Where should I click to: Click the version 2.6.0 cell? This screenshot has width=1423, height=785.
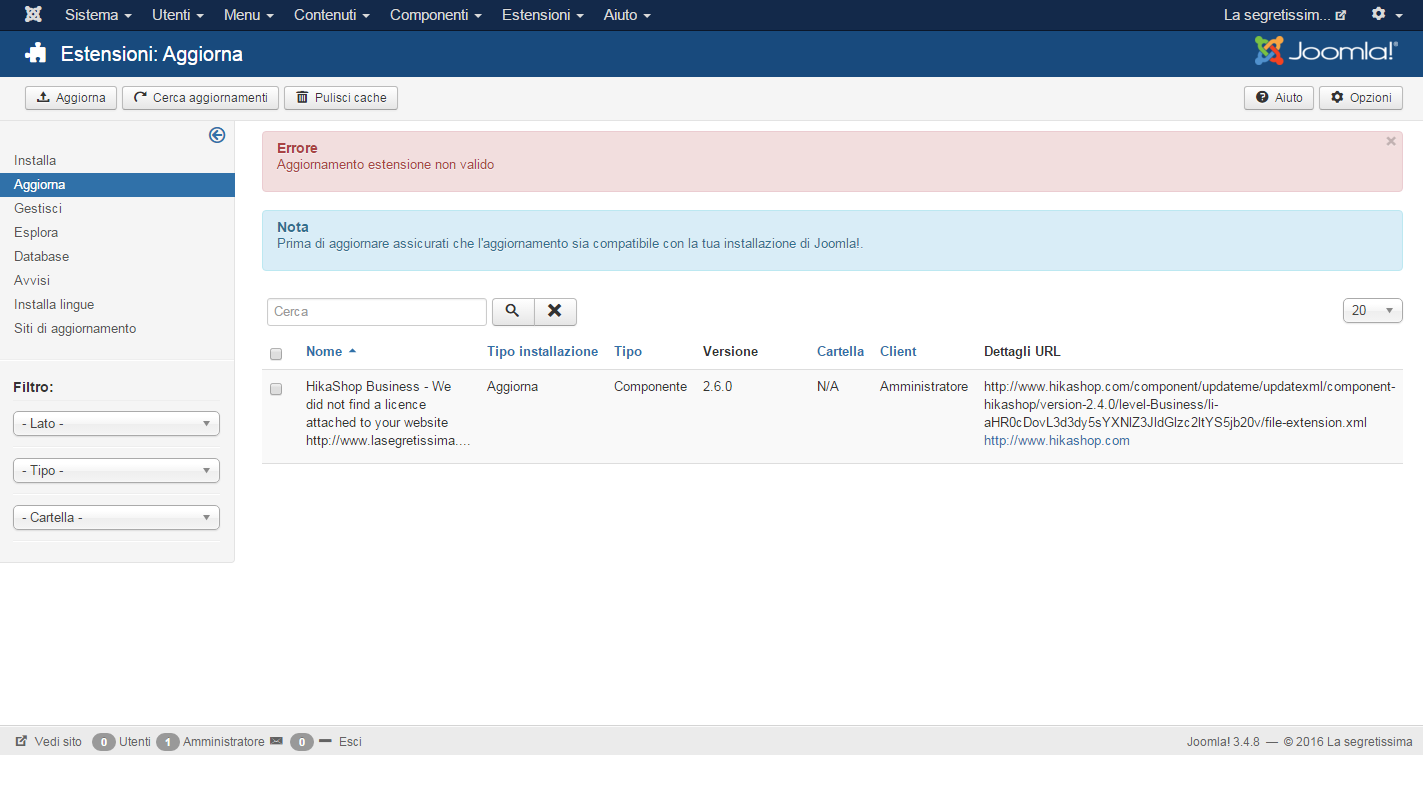tap(717, 387)
